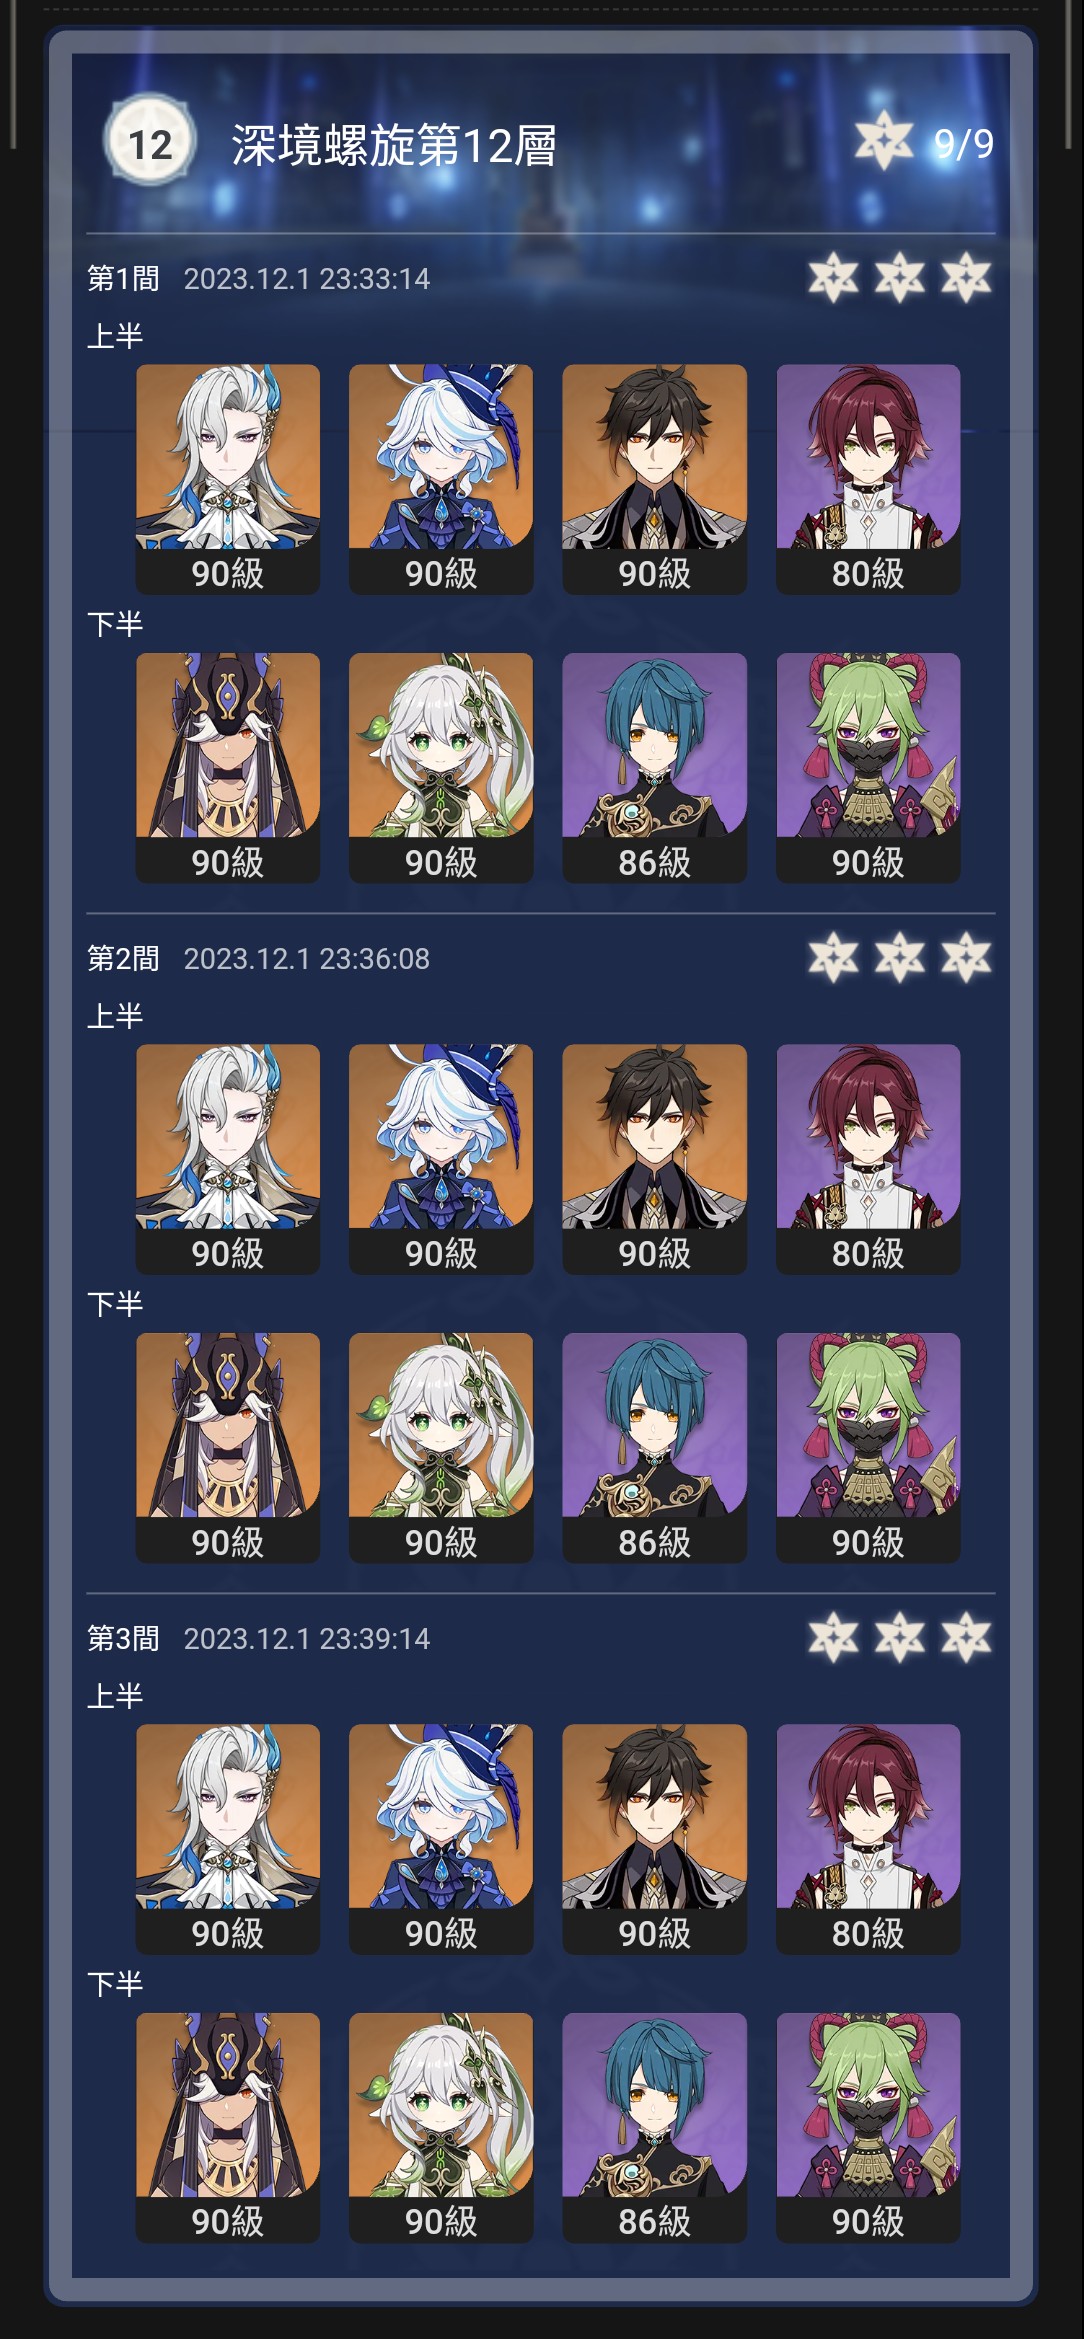Select Furina portrait in chamber 2 first half
This screenshot has width=1084, height=2339.
(441, 1159)
